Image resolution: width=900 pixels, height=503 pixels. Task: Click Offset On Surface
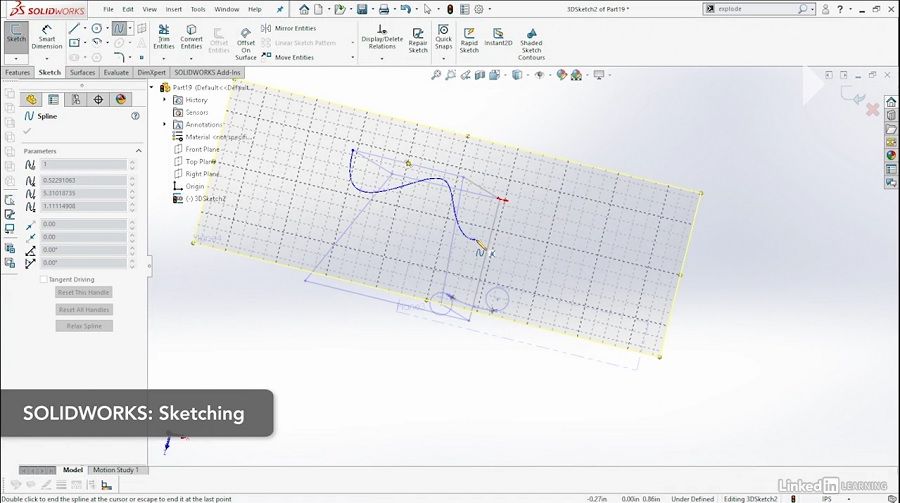tap(246, 44)
